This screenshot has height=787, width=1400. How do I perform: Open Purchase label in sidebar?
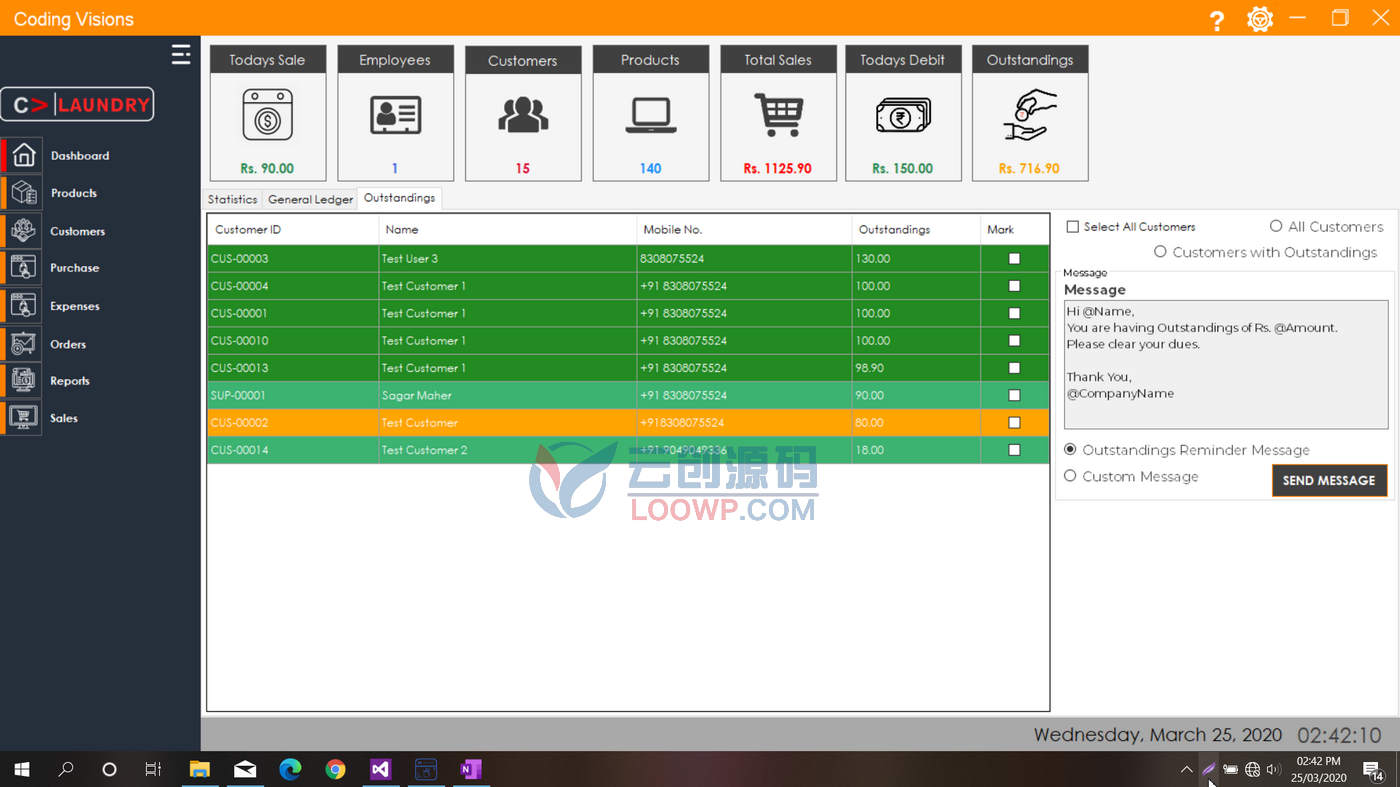click(75, 268)
